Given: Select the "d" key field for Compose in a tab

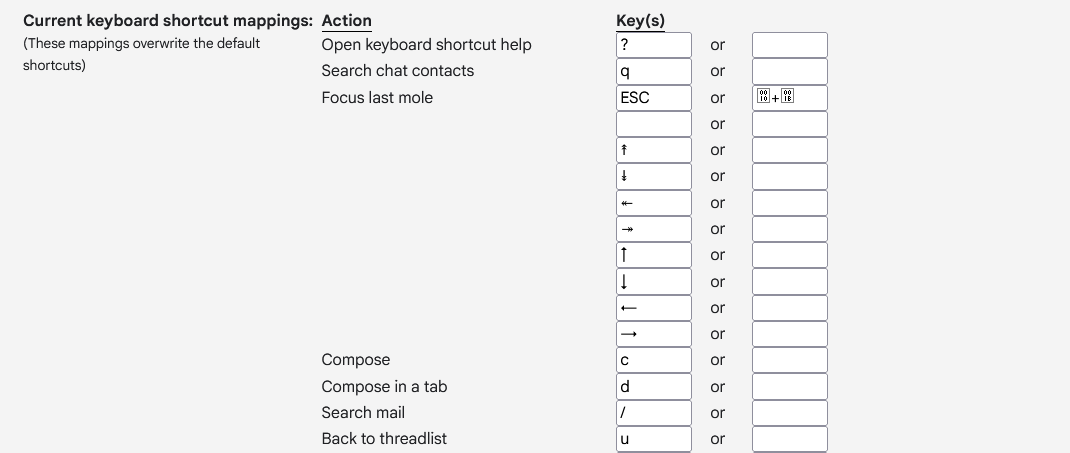Looking at the screenshot, I should (x=654, y=386).
